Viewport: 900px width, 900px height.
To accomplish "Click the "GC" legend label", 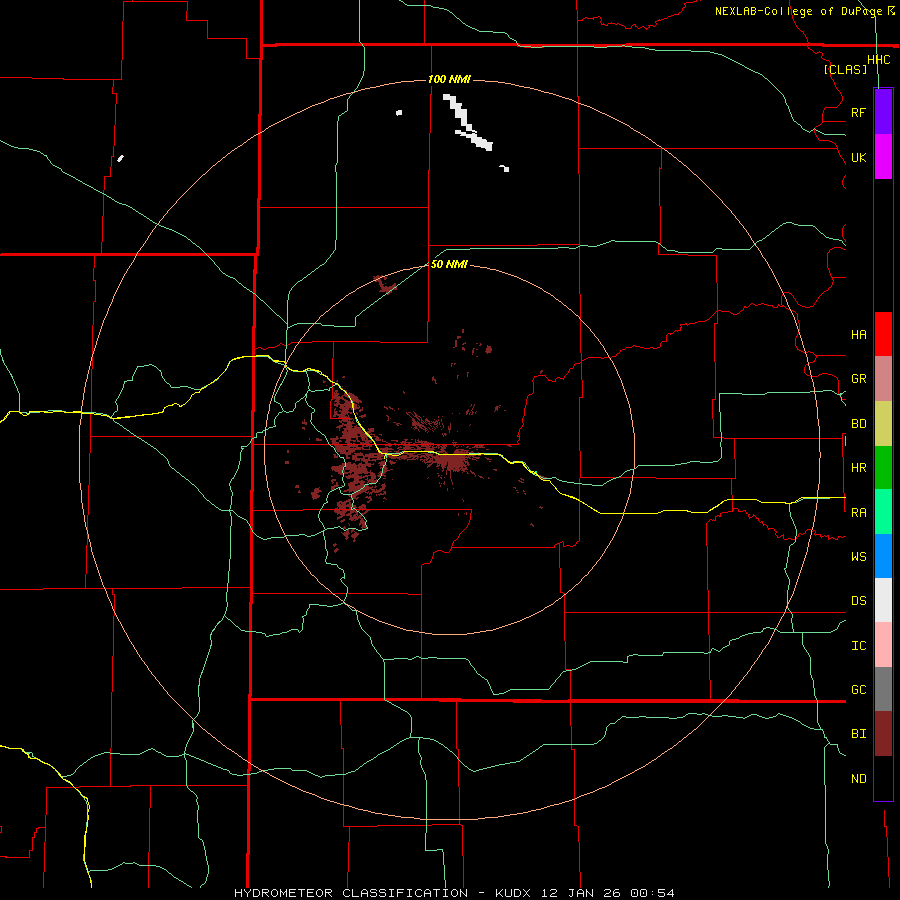I will tap(858, 690).
